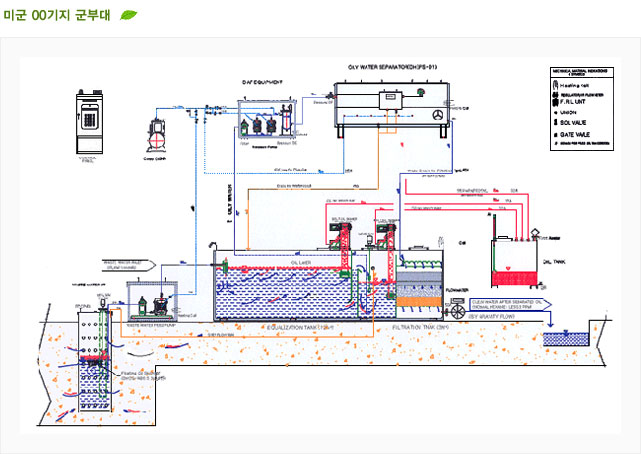This screenshot has width=641, height=454.
Task: Click the green leaf icon beside the title
Action: (x=128, y=15)
